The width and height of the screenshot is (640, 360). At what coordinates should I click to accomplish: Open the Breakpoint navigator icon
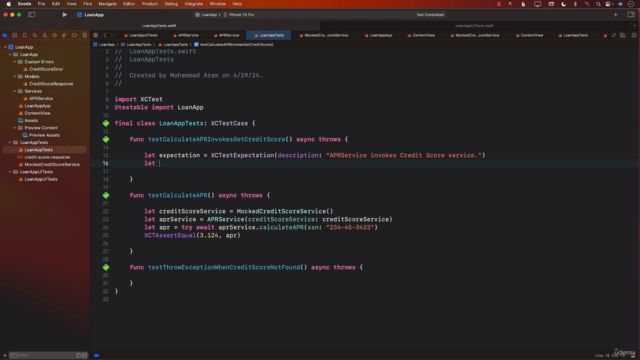click(x=74, y=36)
